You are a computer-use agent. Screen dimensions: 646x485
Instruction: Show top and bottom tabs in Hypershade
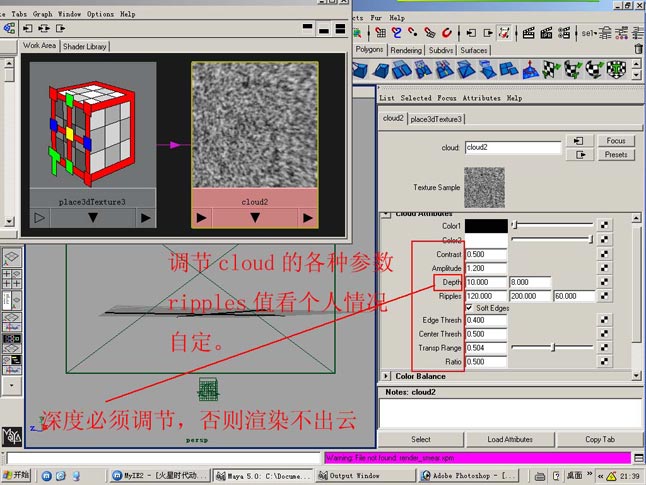(340, 28)
